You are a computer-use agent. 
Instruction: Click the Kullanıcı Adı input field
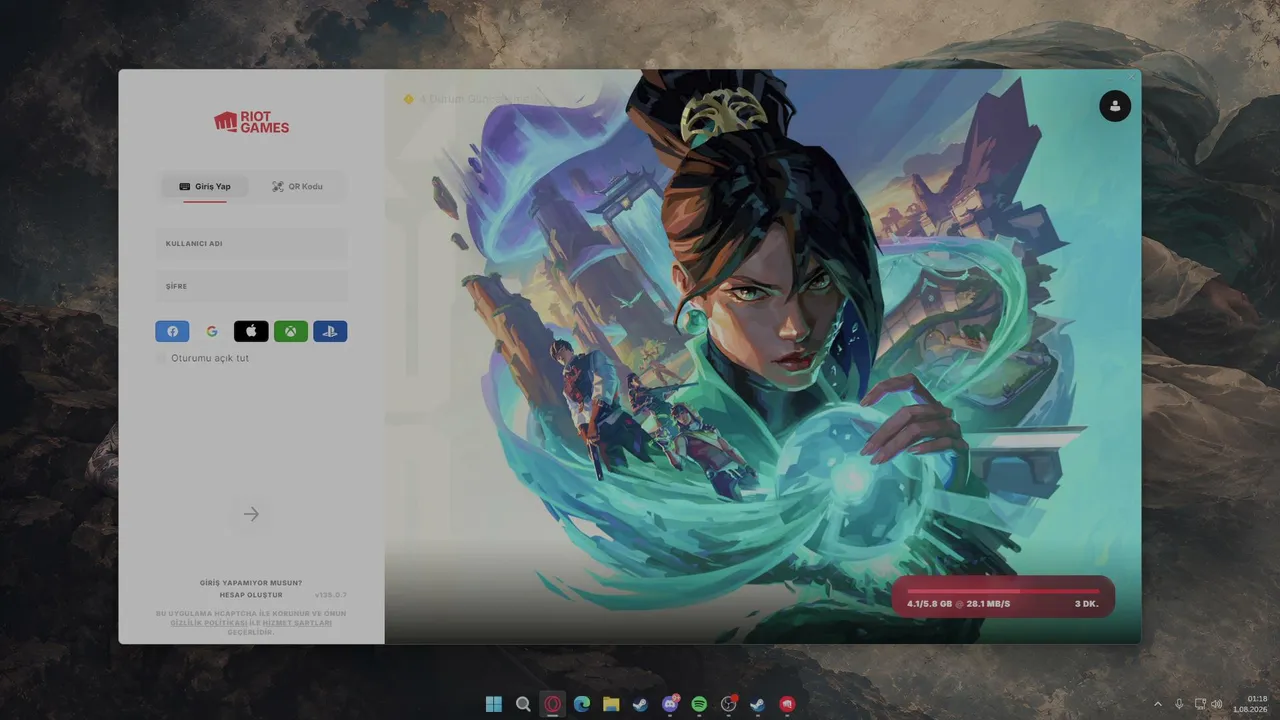(251, 243)
